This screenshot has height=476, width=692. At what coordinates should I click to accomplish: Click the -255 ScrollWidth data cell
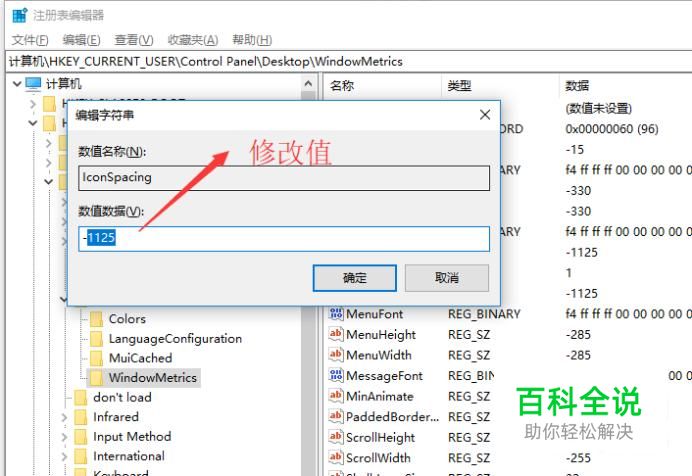578,458
